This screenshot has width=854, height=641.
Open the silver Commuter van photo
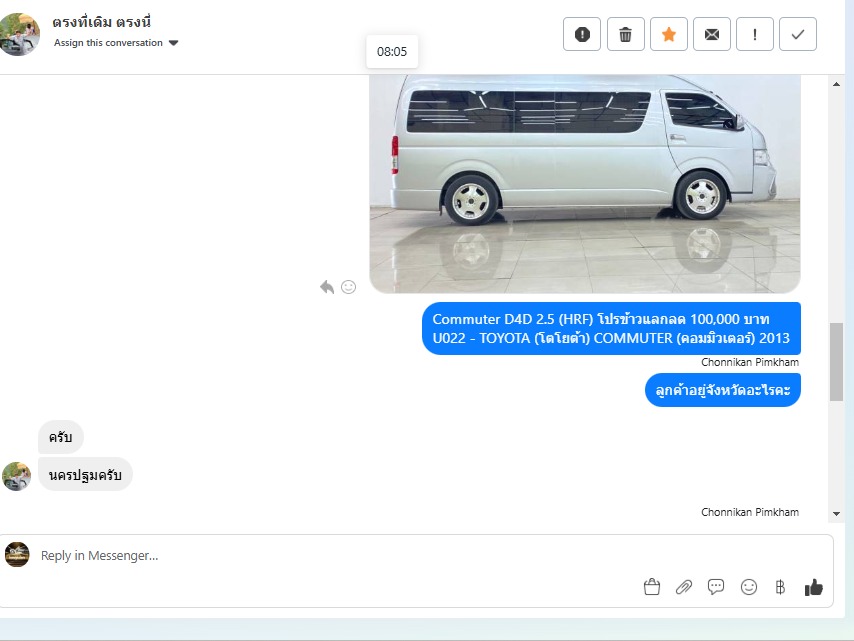585,184
